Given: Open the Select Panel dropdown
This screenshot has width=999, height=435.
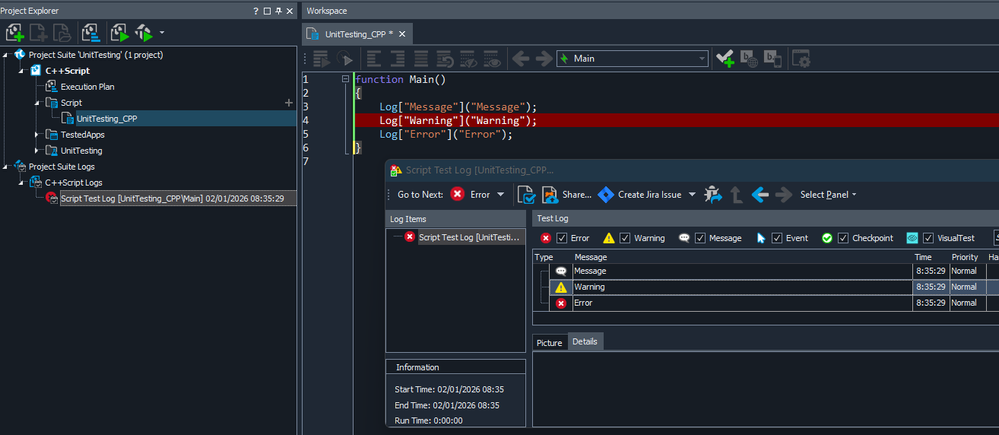Looking at the screenshot, I should pos(828,194).
